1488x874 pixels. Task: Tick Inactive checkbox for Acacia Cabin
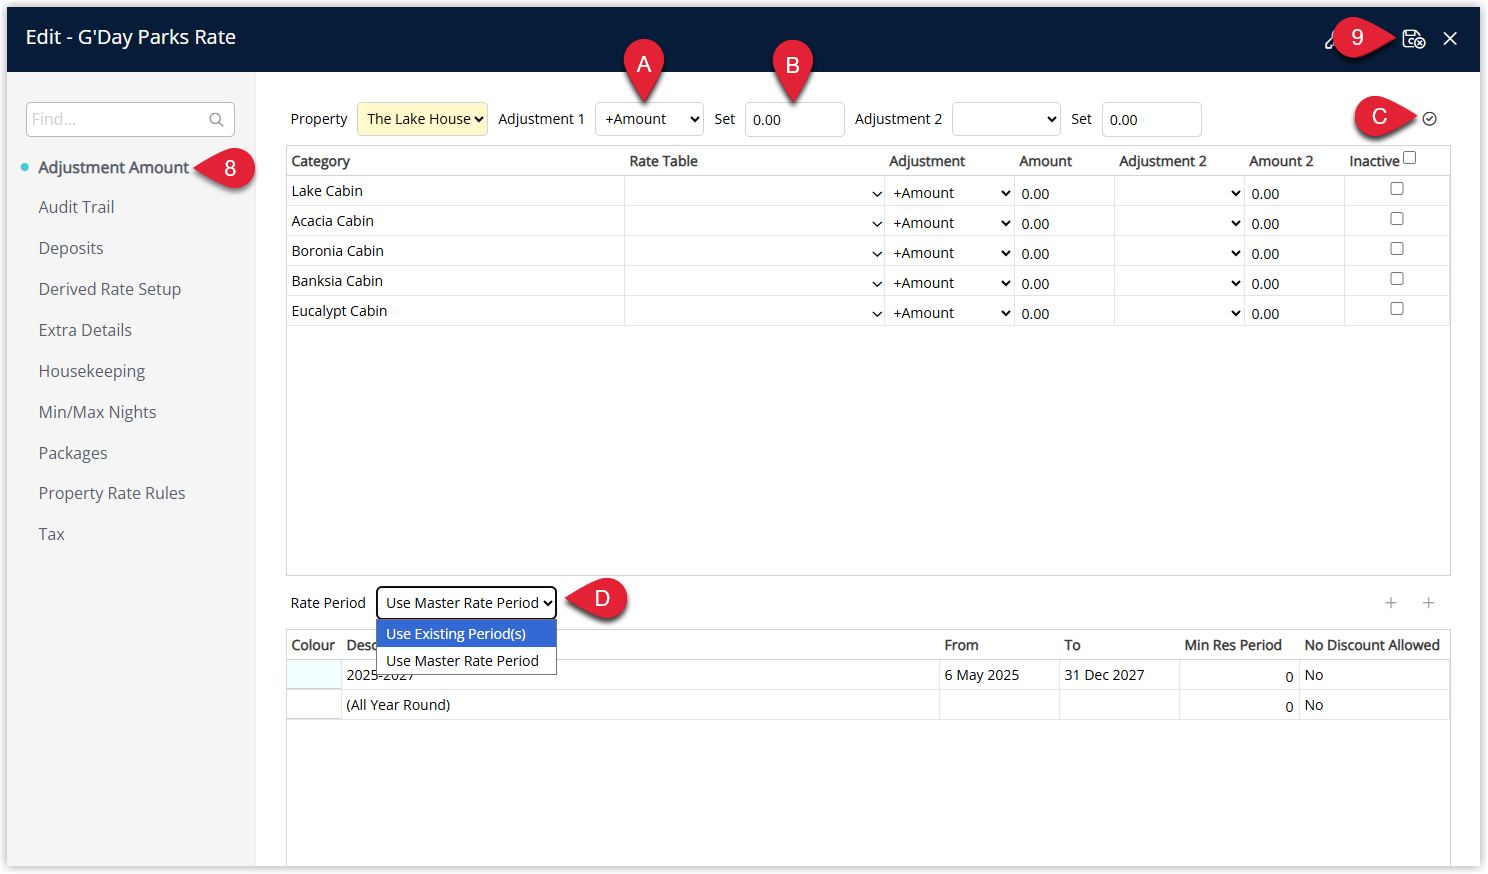tap(1397, 219)
